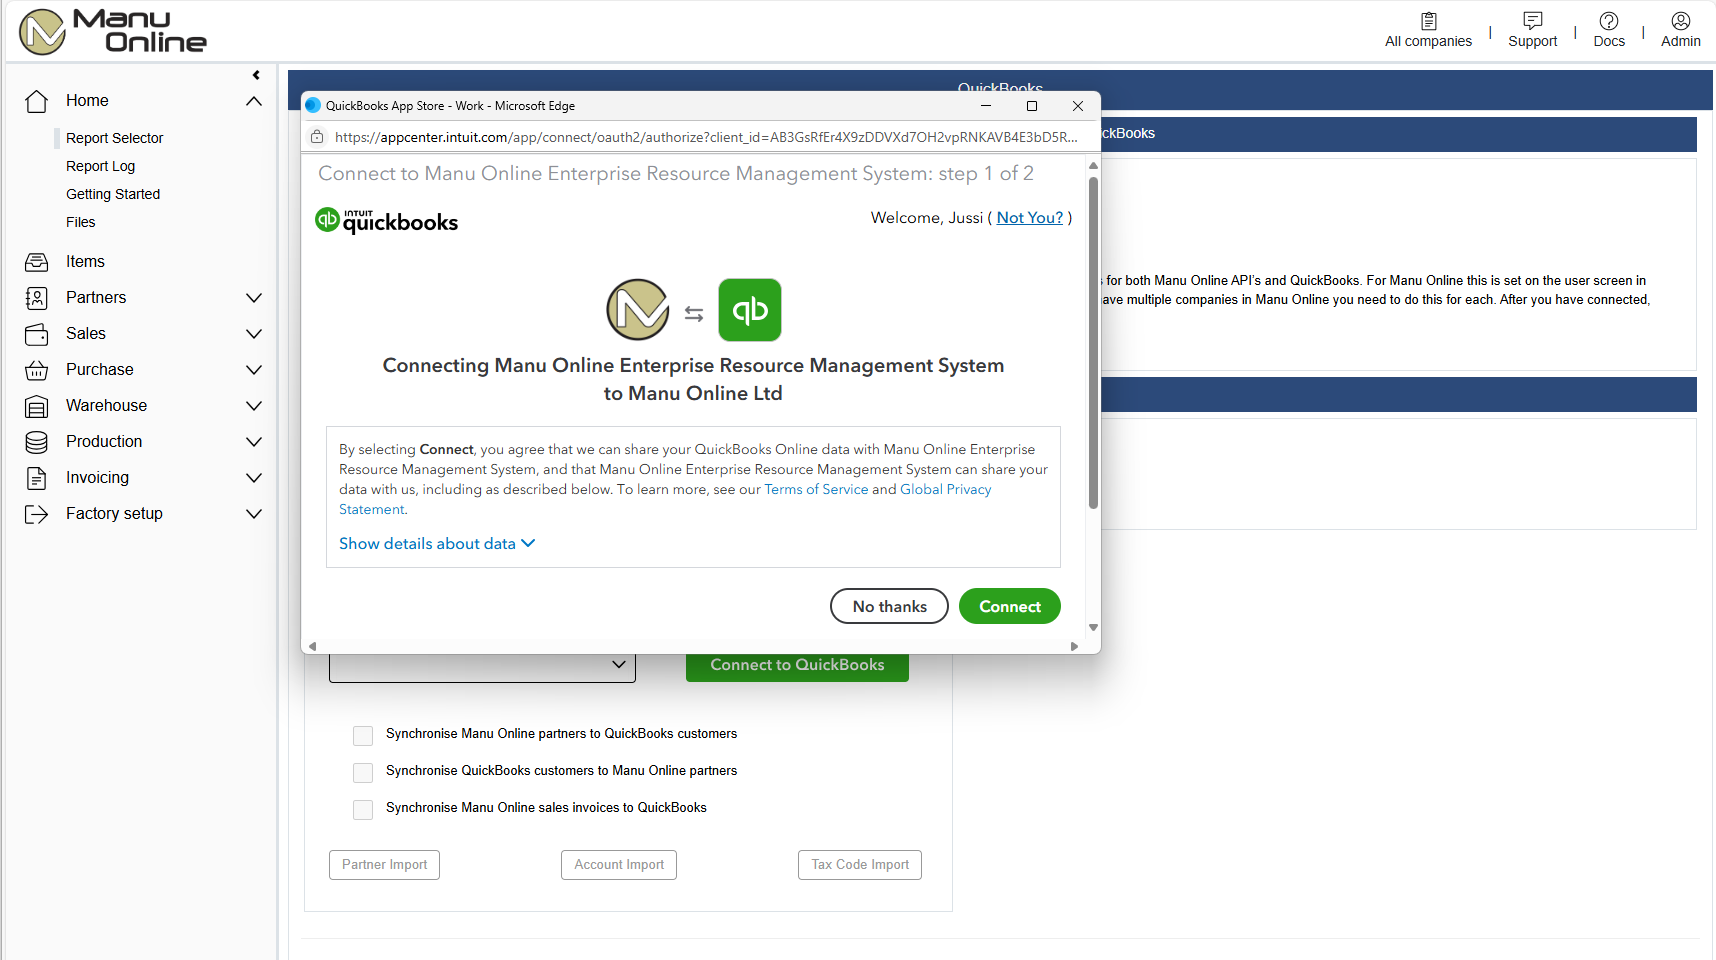Click the popup vertical scrollbar thumb
Image resolution: width=1716 pixels, height=960 pixels.
[x=1093, y=343]
